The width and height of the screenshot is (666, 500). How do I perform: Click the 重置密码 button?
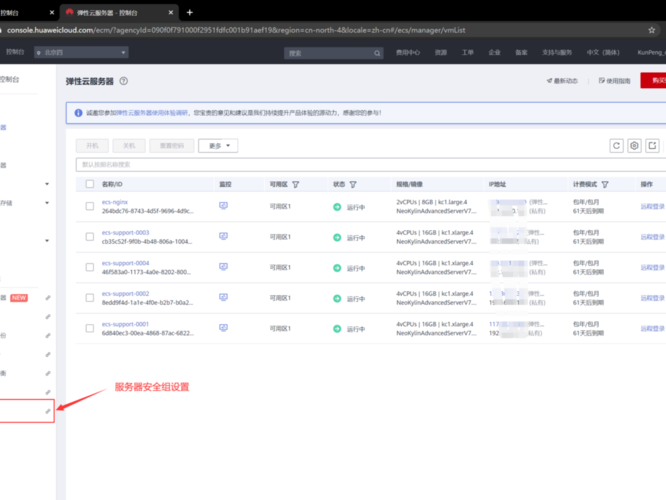172,146
